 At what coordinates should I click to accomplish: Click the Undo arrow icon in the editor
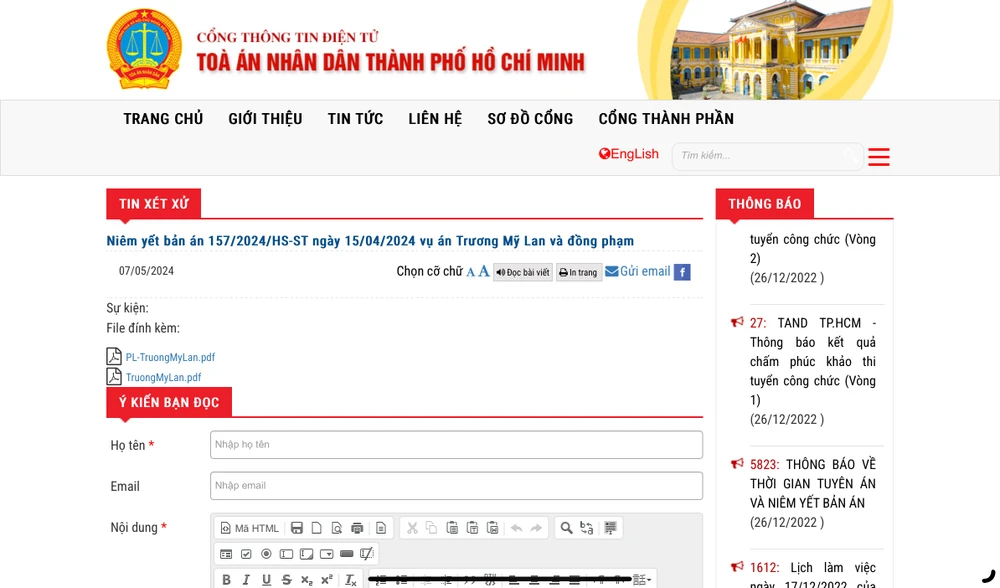(x=515, y=529)
